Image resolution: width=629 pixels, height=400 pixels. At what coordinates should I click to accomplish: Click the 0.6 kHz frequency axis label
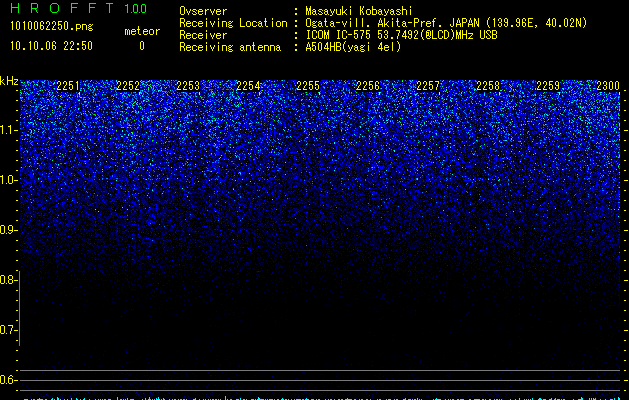tap(8, 380)
